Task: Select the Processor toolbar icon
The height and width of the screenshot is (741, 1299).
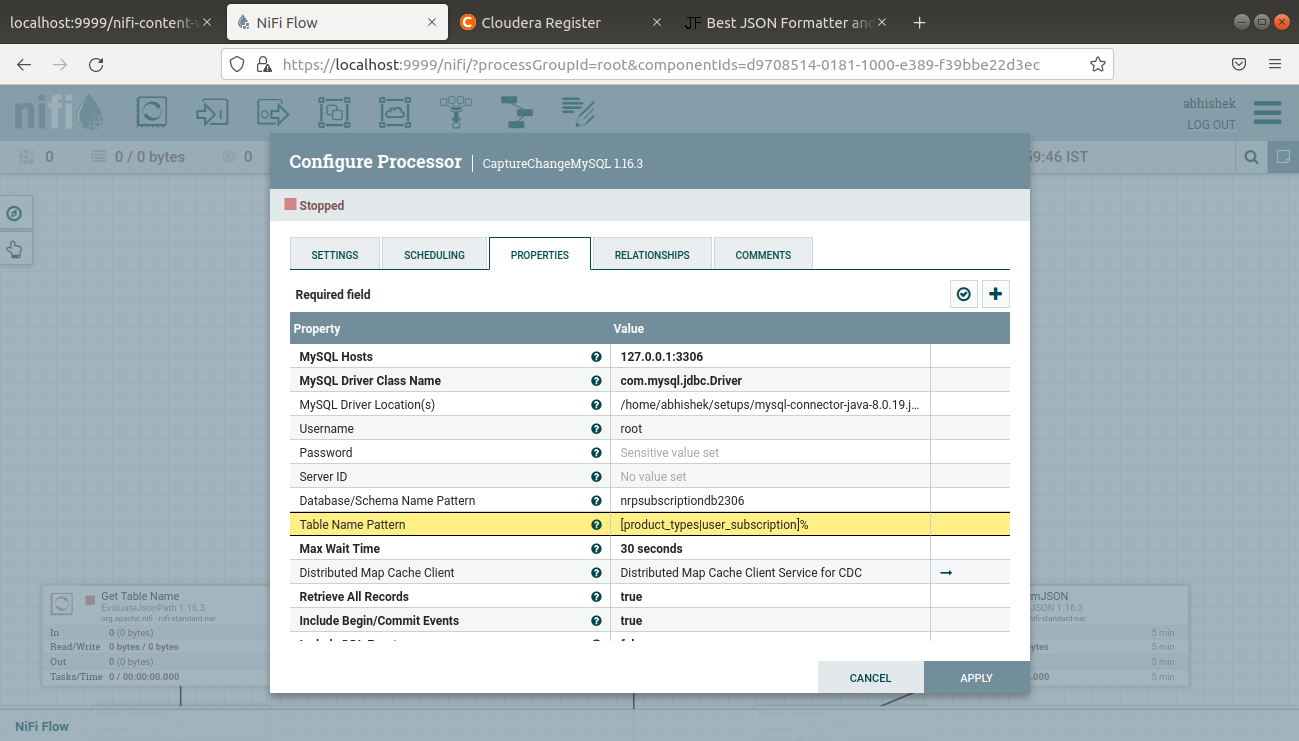Action: 151,112
